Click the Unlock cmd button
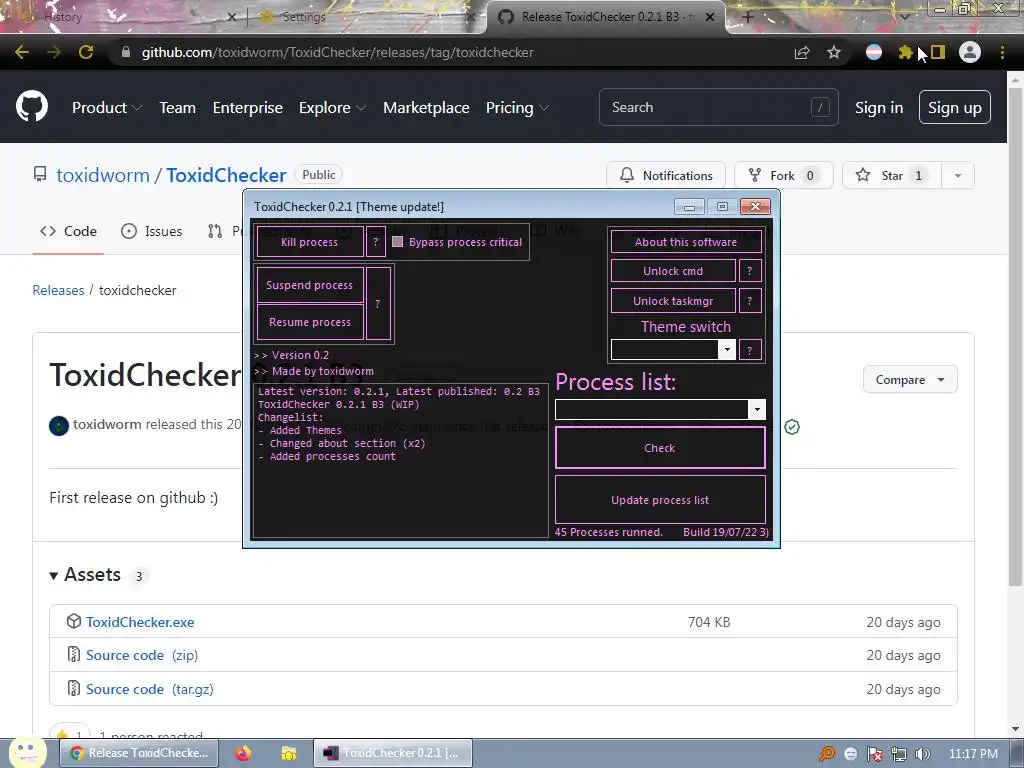 673,271
